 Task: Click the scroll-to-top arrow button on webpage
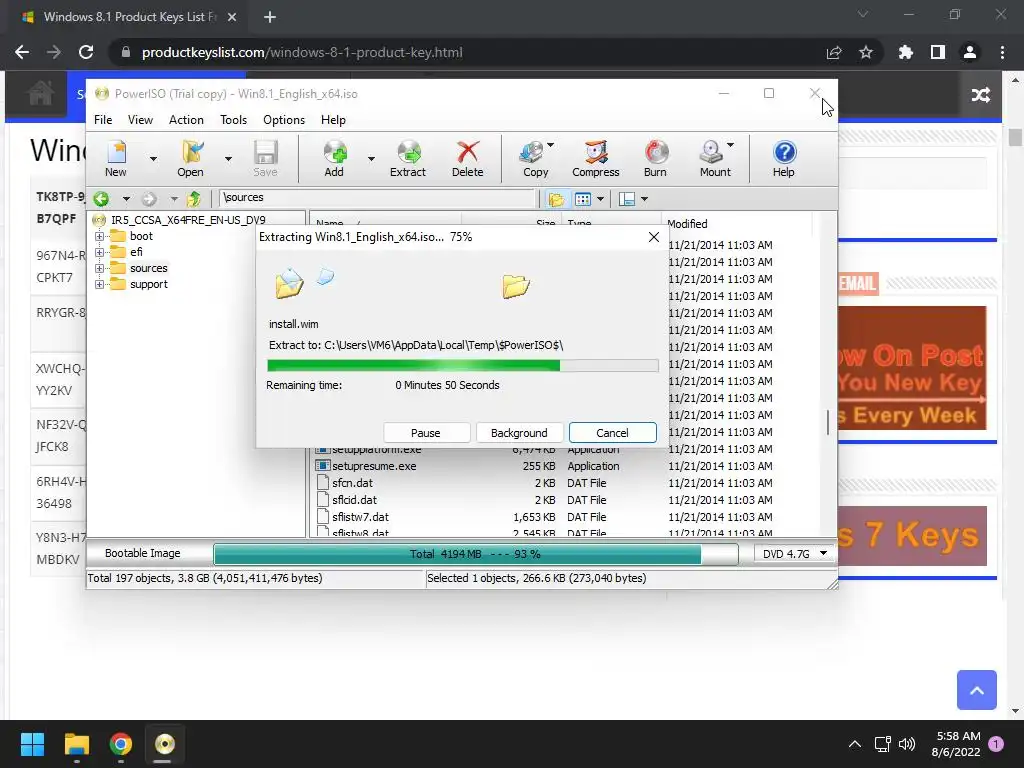(x=977, y=690)
